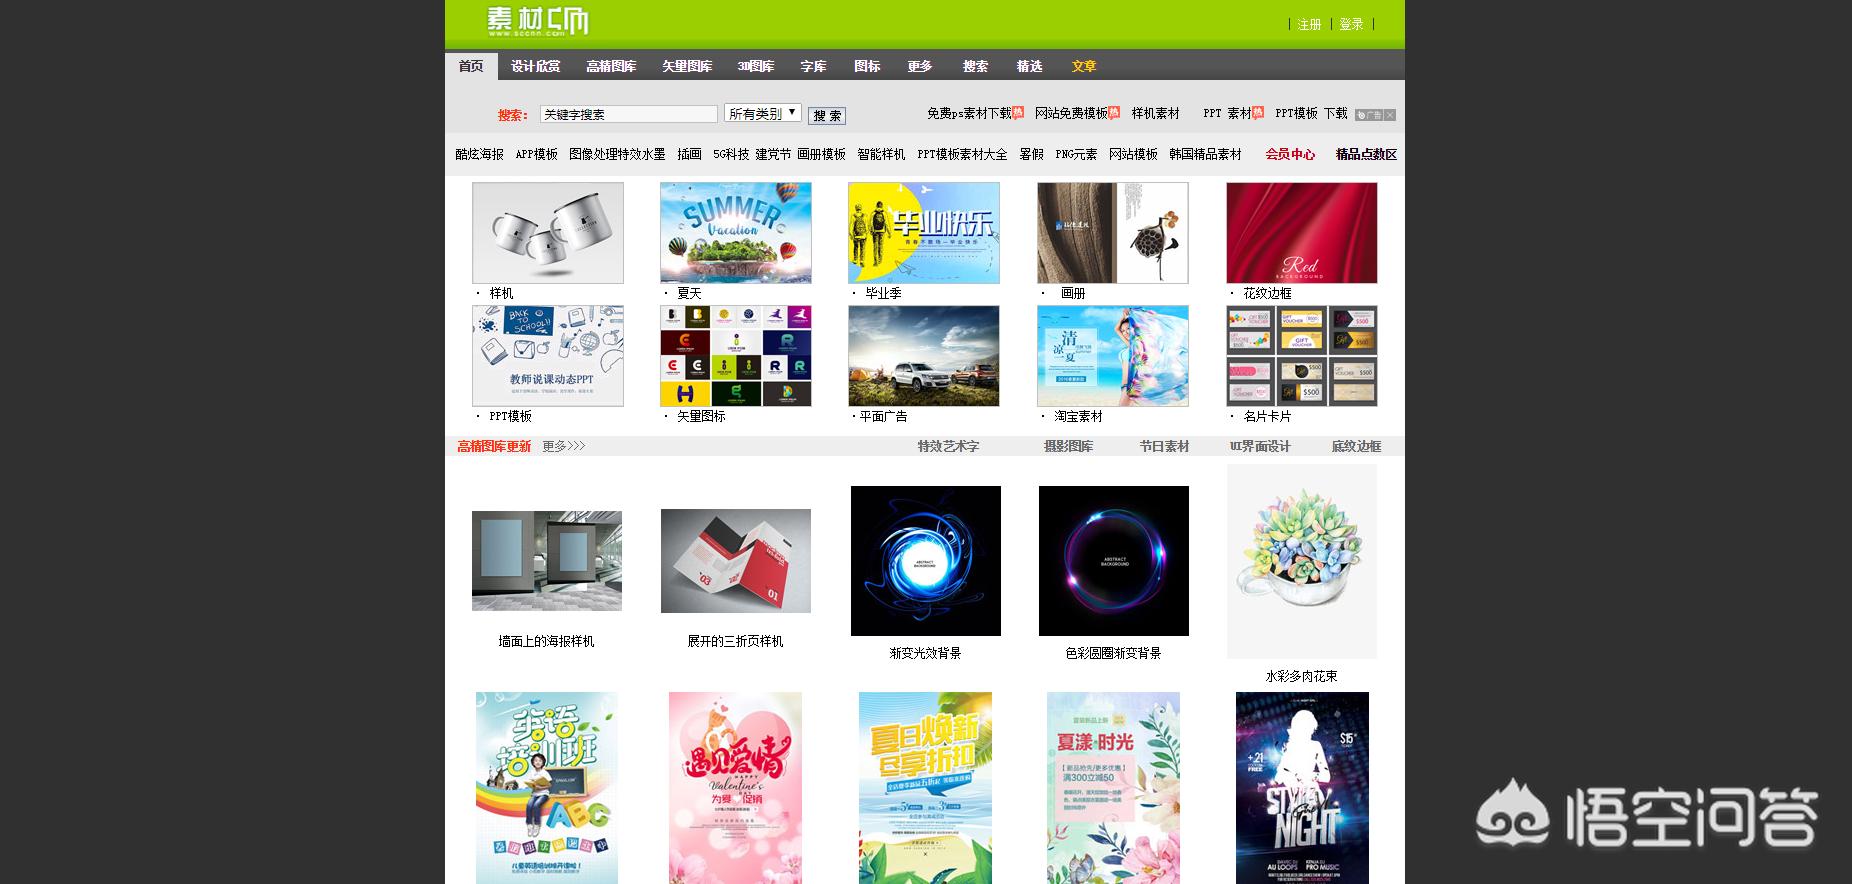Screen dimensions: 1852x884
Task: Open 图像处理特效水墨 tag link
Action: 617,154
